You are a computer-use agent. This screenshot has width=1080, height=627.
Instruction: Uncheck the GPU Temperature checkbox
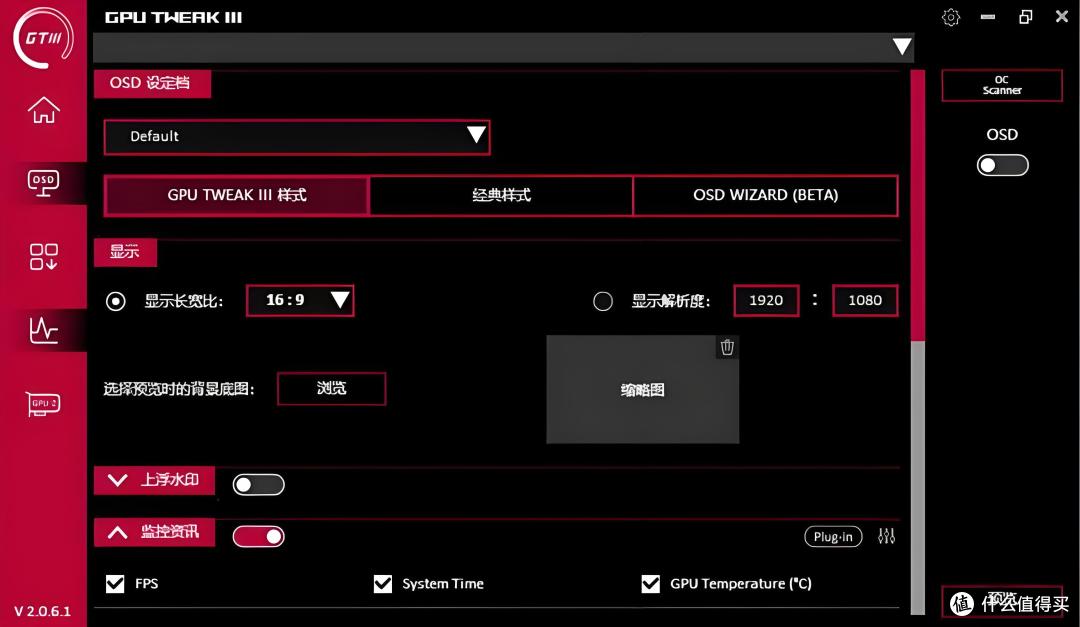pos(650,584)
